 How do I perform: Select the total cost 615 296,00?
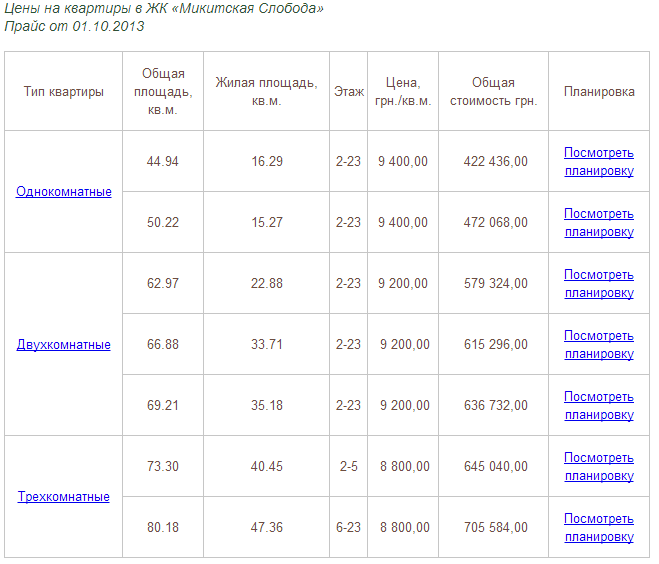pyautogui.click(x=496, y=344)
